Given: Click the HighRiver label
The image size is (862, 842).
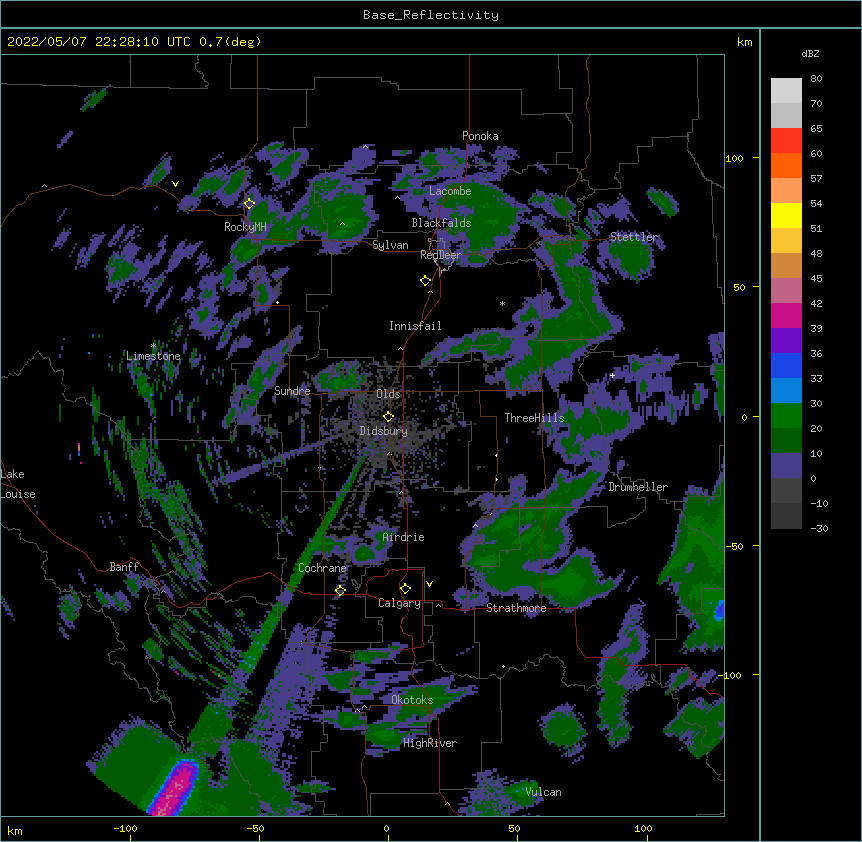Looking at the screenshot, I should click(x=430, y=743).
